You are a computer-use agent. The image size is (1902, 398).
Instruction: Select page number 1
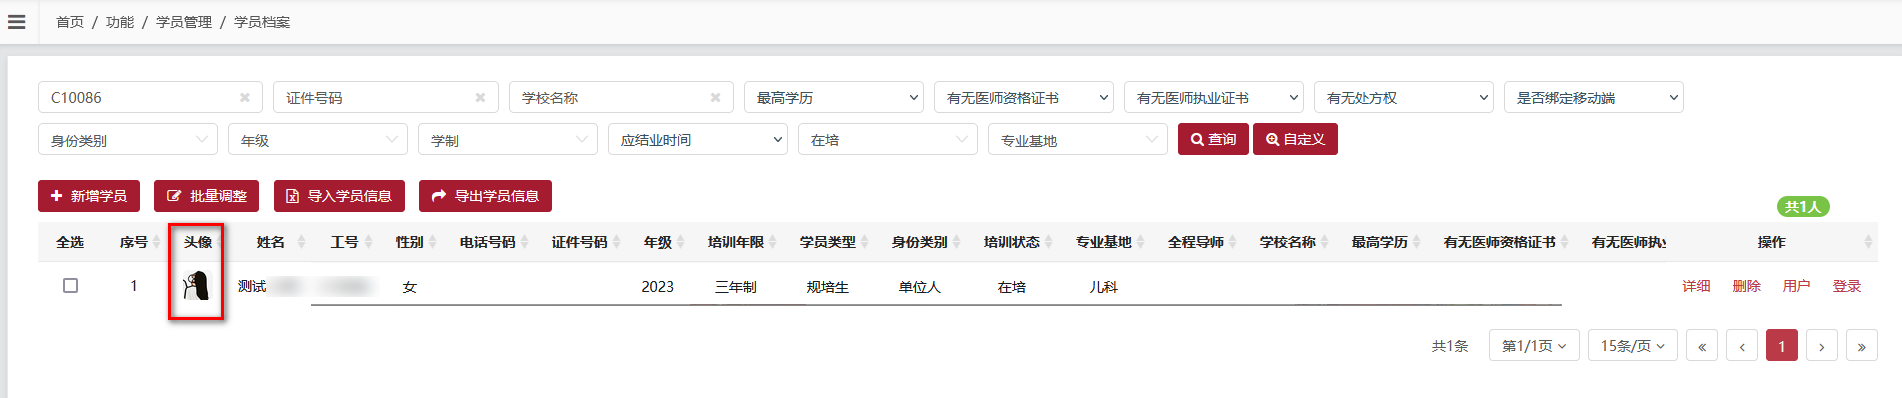click(1782, 346)
